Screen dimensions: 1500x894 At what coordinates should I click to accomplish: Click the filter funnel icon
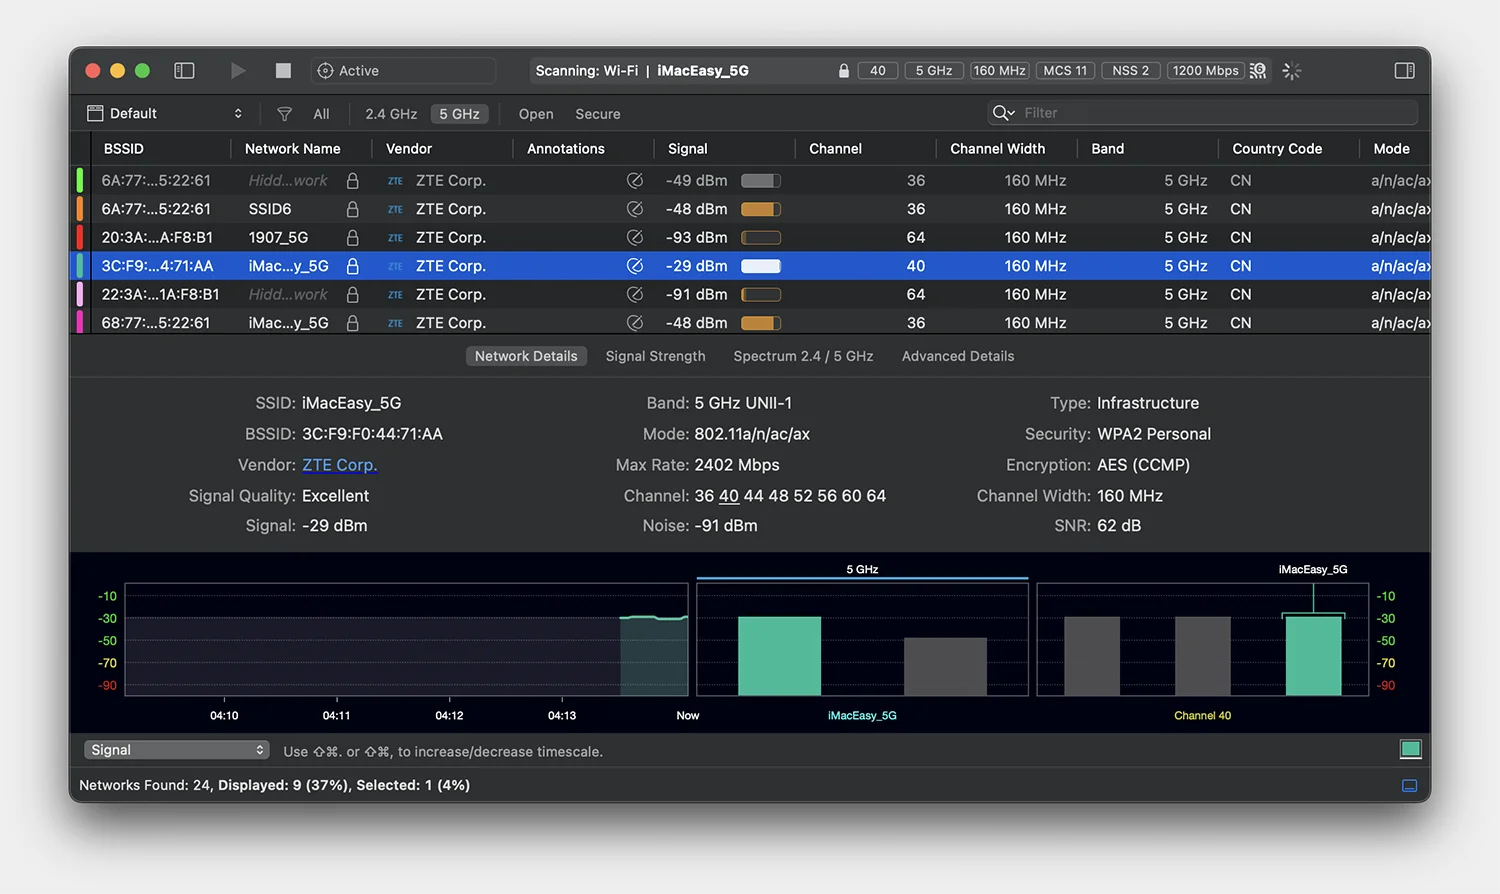pos(284,114)
